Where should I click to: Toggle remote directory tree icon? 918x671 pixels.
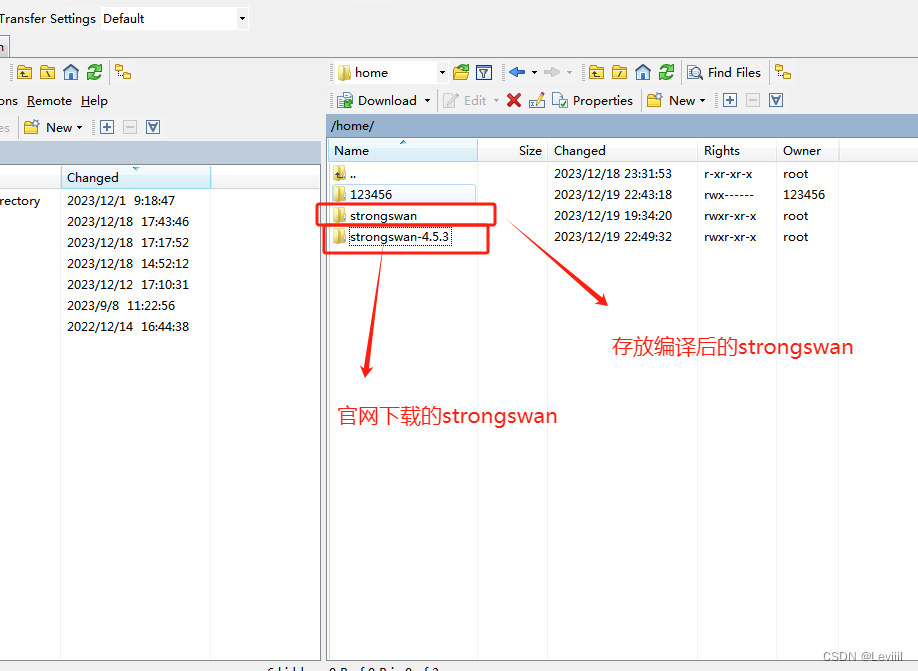click(x=783, y=72)
